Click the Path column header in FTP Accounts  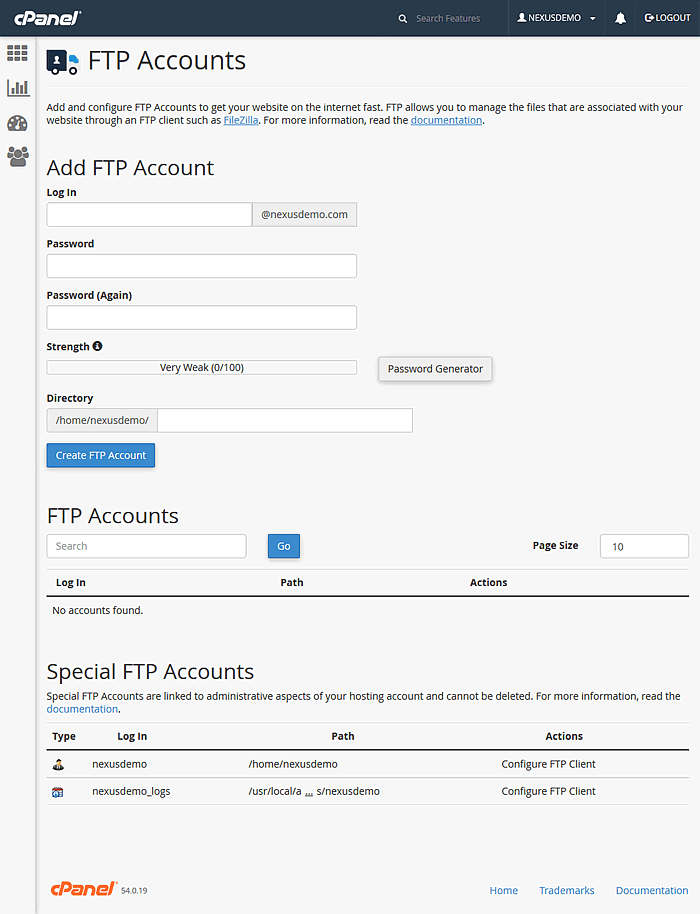click(x=292, y=582)
